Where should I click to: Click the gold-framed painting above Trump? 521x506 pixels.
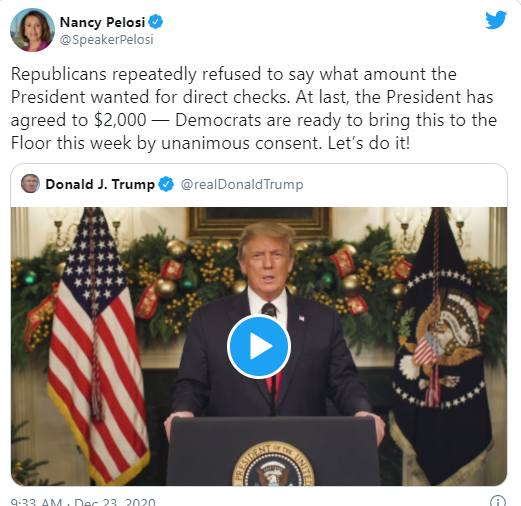tap(259, 222)
